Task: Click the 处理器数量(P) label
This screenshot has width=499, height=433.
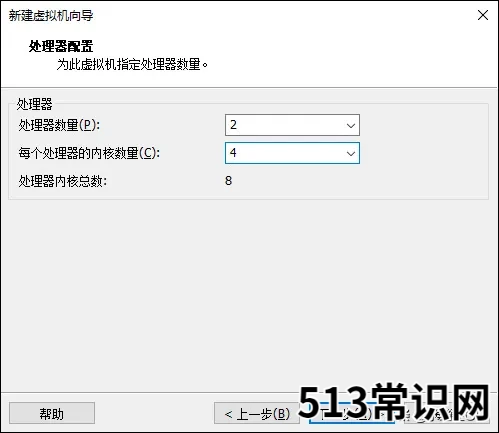Action: point(59,125)
